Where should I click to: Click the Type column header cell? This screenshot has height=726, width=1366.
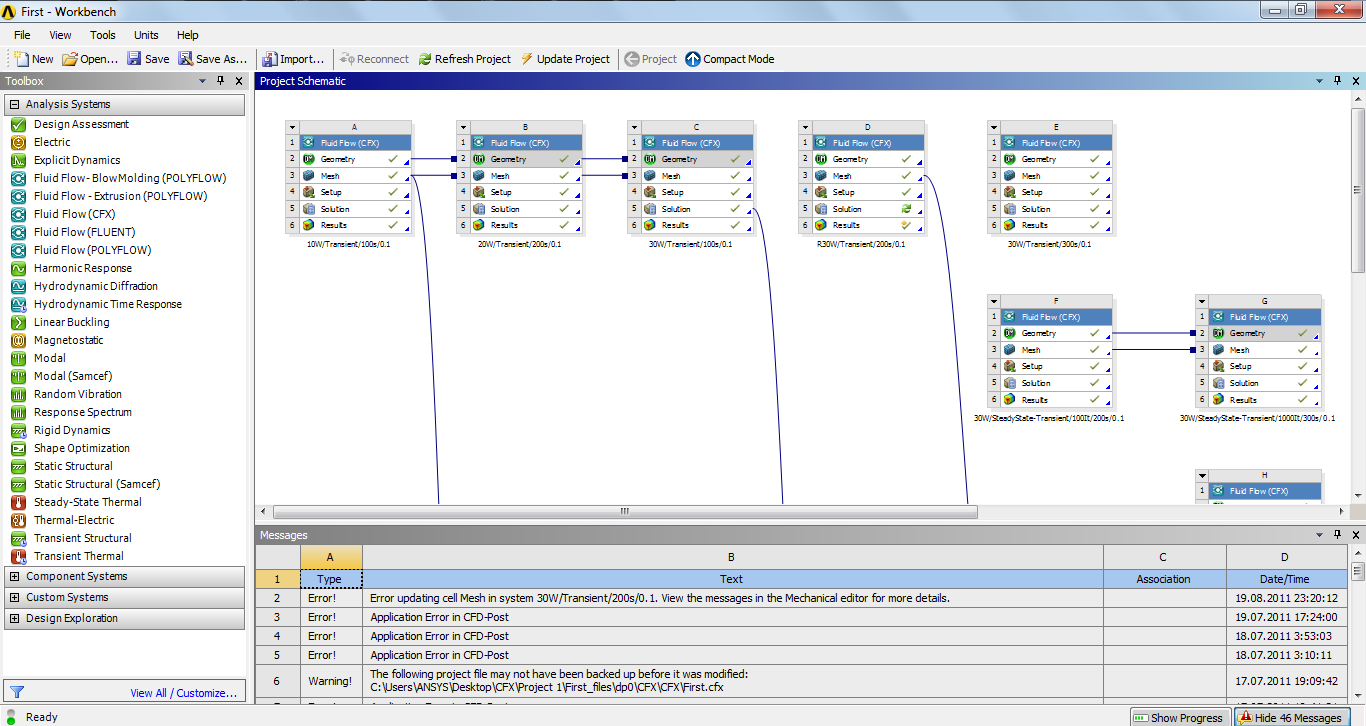tap(330, 579)
